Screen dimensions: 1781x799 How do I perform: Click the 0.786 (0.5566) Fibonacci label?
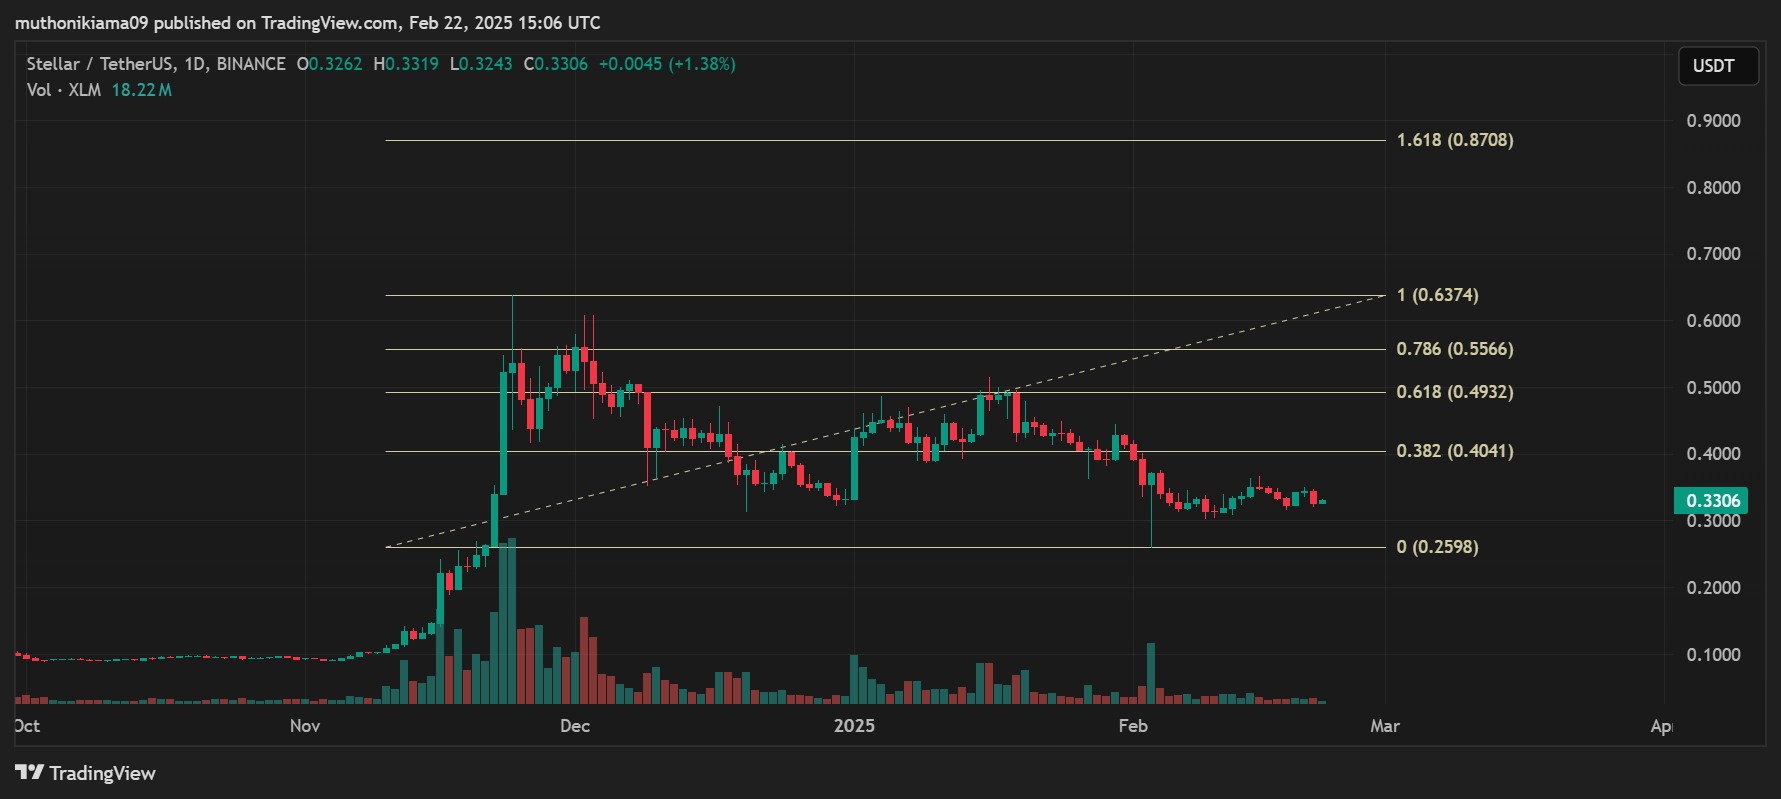tap(1455, 349)
